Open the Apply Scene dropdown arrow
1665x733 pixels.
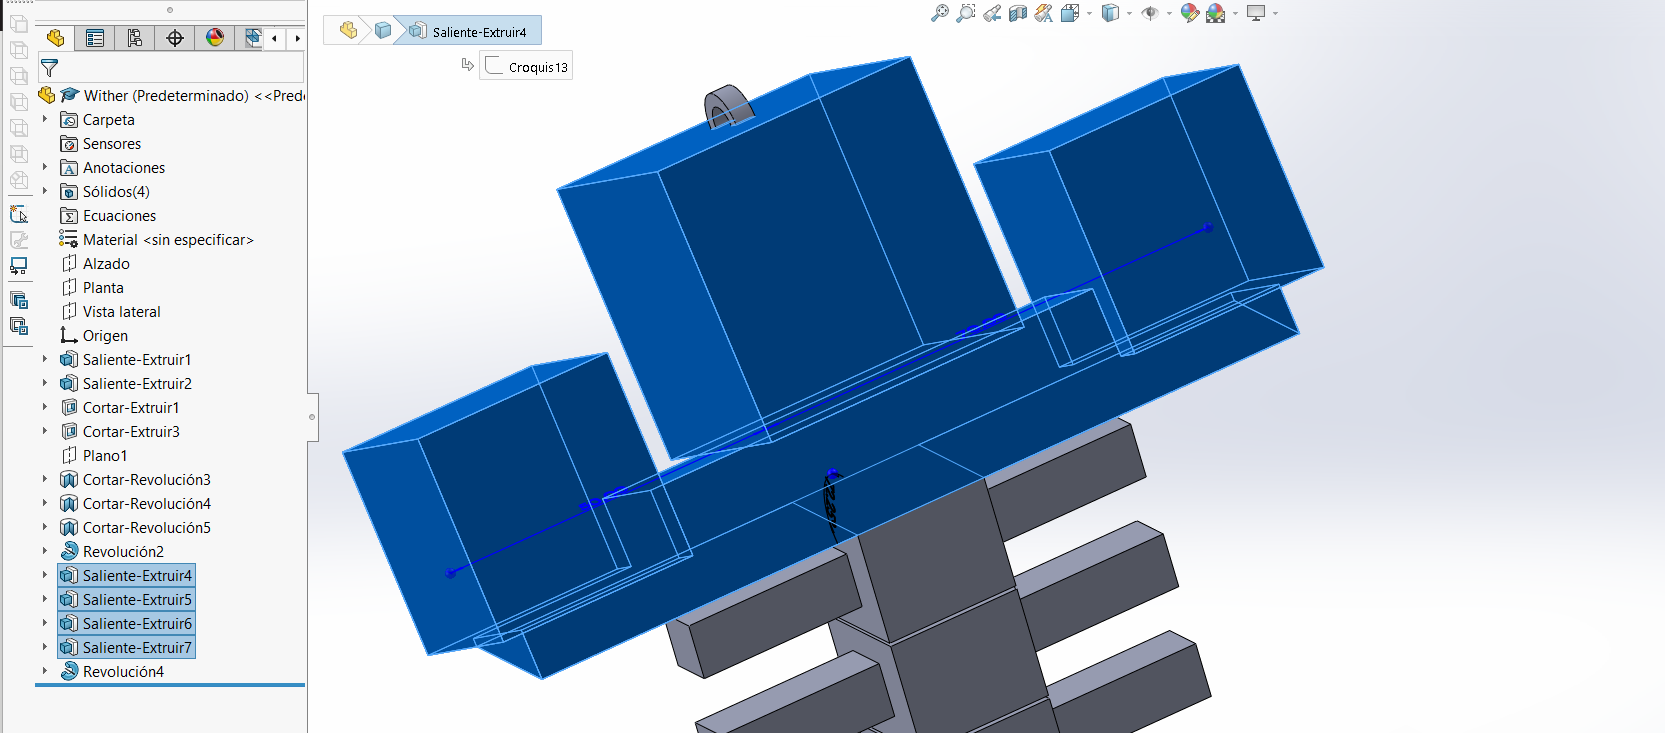click(1235, 14)
